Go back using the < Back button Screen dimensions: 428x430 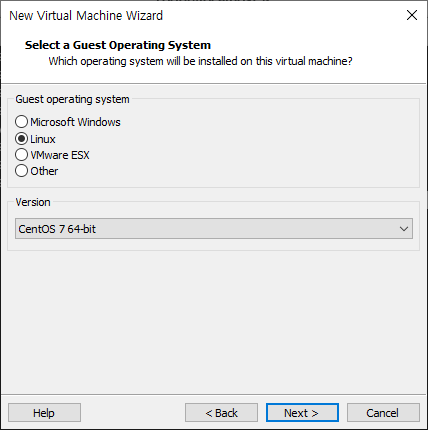[221, 413]
